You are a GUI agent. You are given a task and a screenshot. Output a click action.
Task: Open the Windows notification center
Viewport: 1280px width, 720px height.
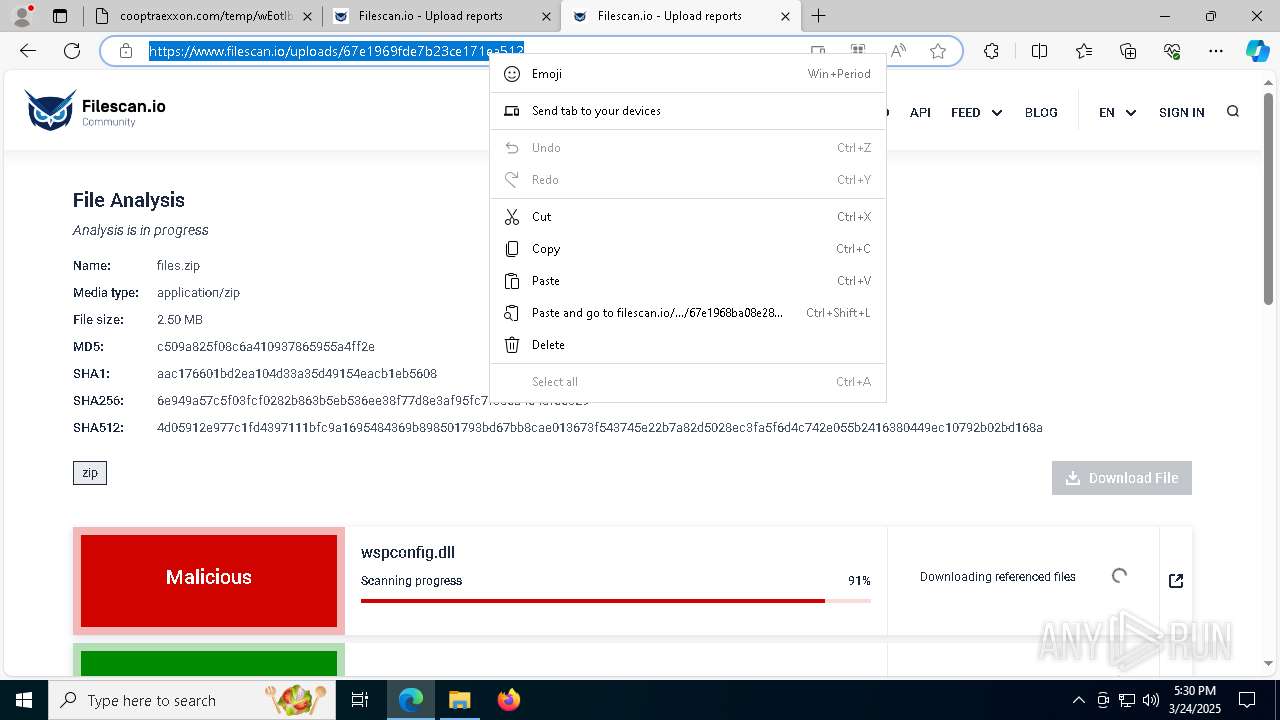pyautogui.click(x=1247, y=700)
